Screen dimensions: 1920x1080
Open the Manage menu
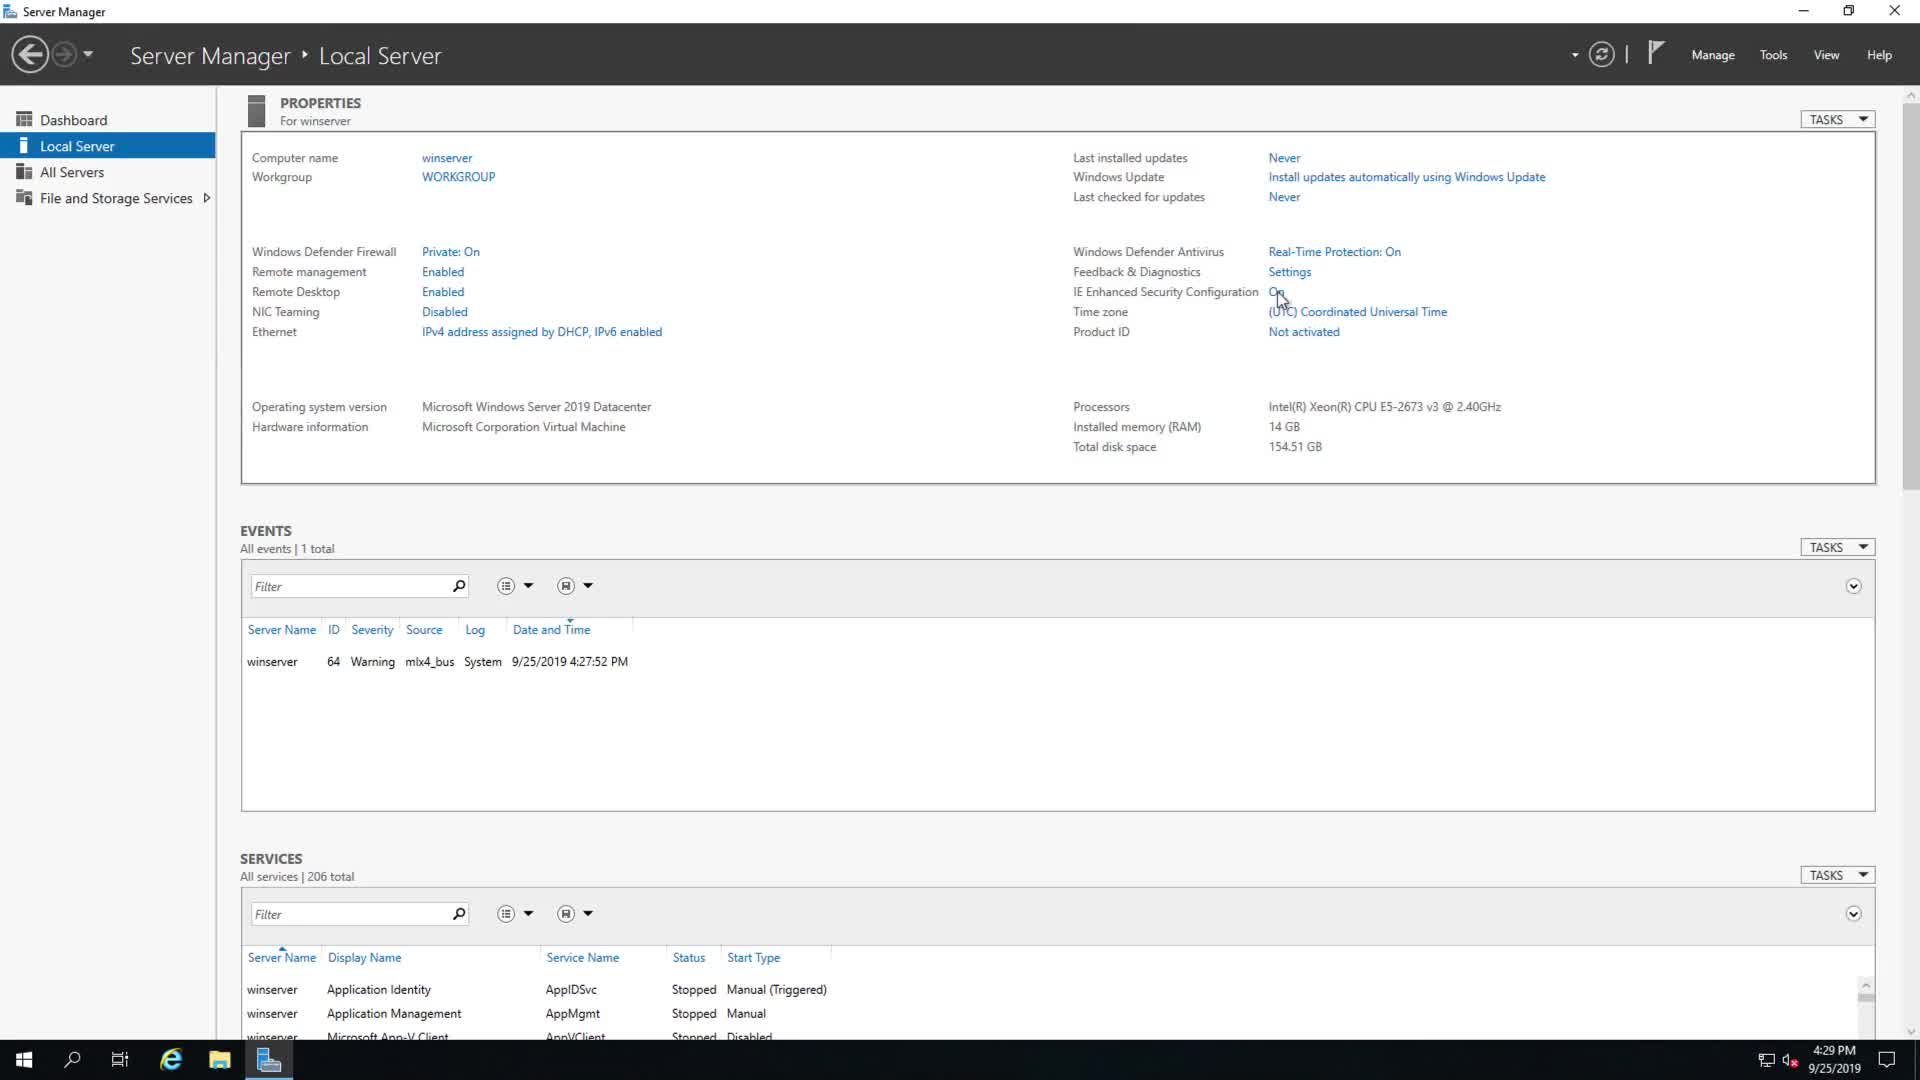1712,55
